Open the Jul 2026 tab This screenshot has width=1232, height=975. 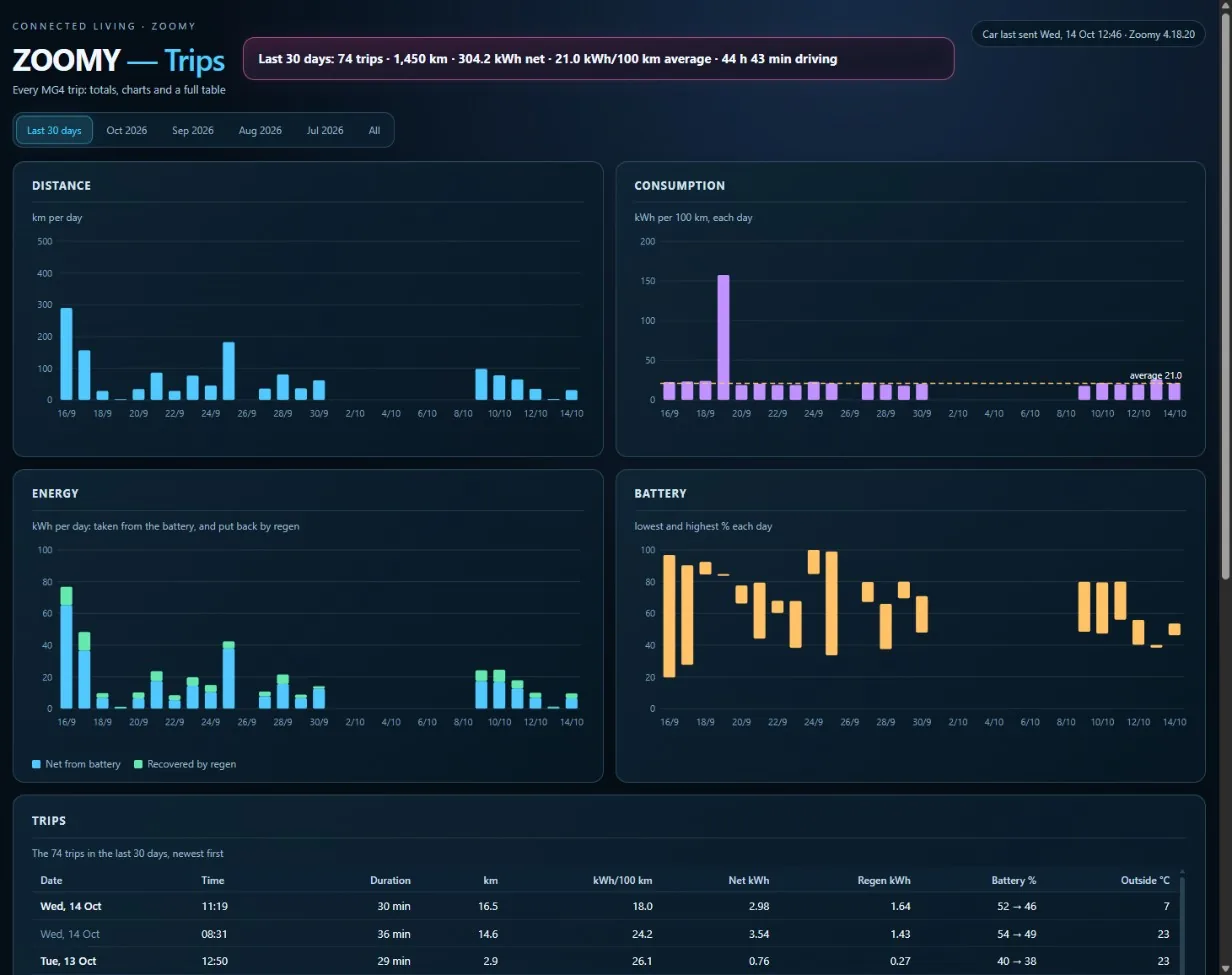[325, 130]
